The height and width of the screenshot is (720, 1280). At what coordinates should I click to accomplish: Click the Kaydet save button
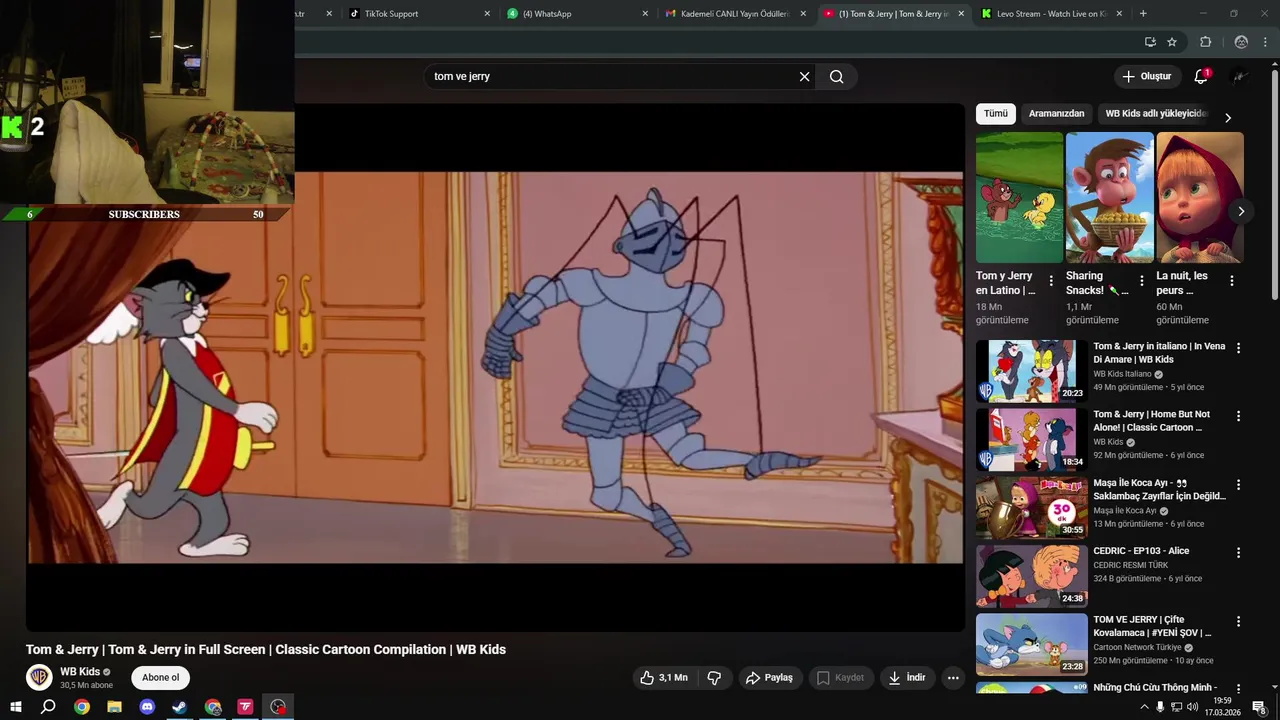click(x=840, y=678)
